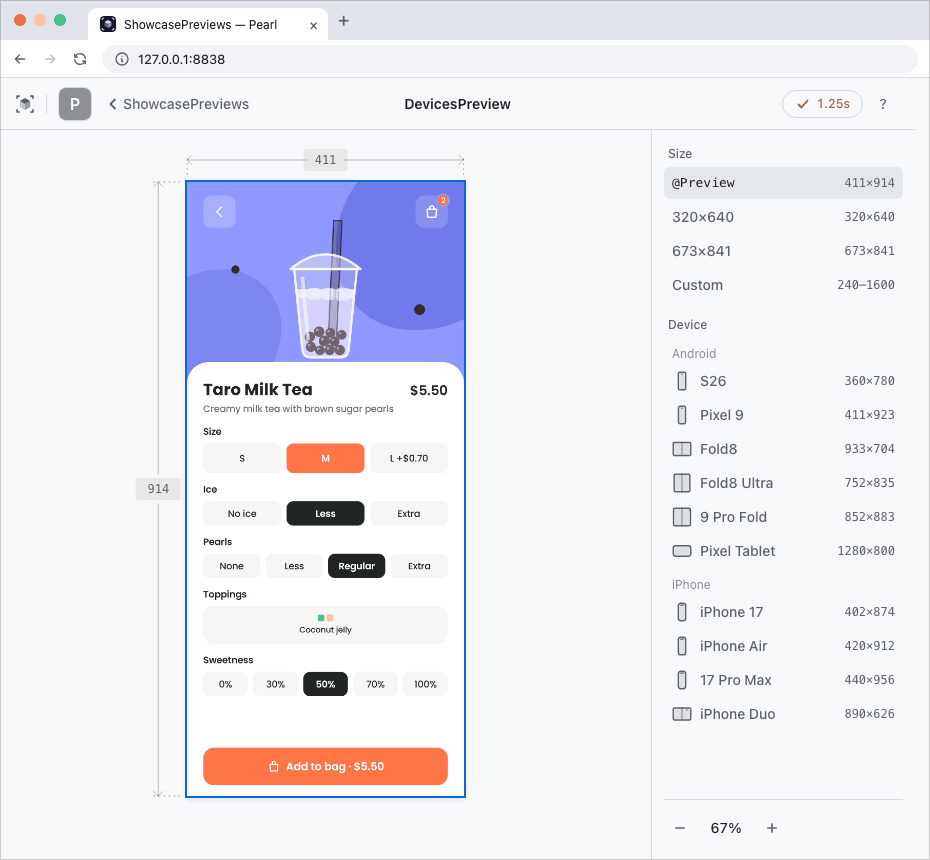Viewport: 930px width, 860px height.
Task: Zoom out with the minus button
Action: 680,828
